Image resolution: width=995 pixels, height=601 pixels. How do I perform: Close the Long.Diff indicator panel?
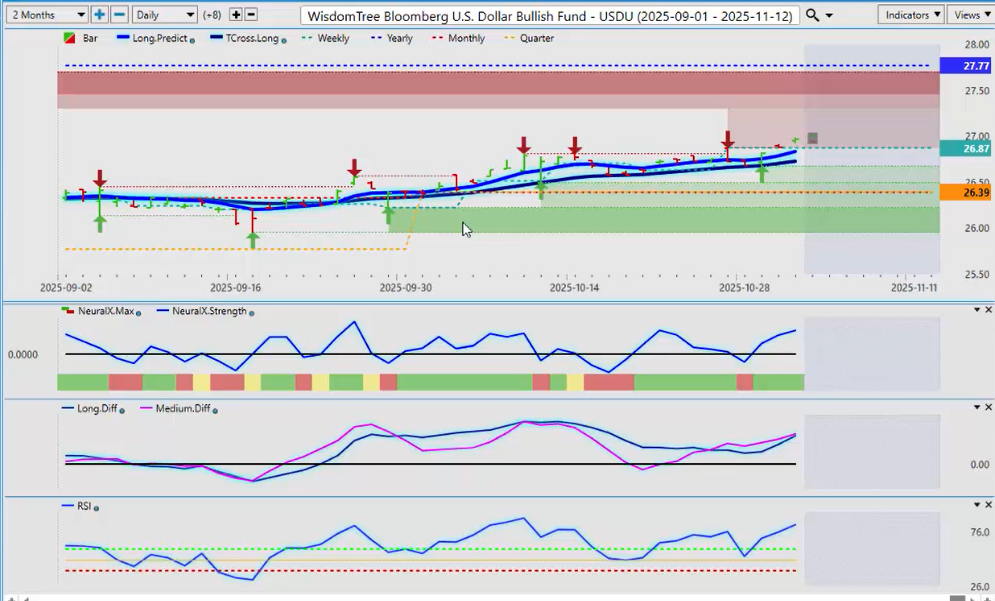coord(988,408)
